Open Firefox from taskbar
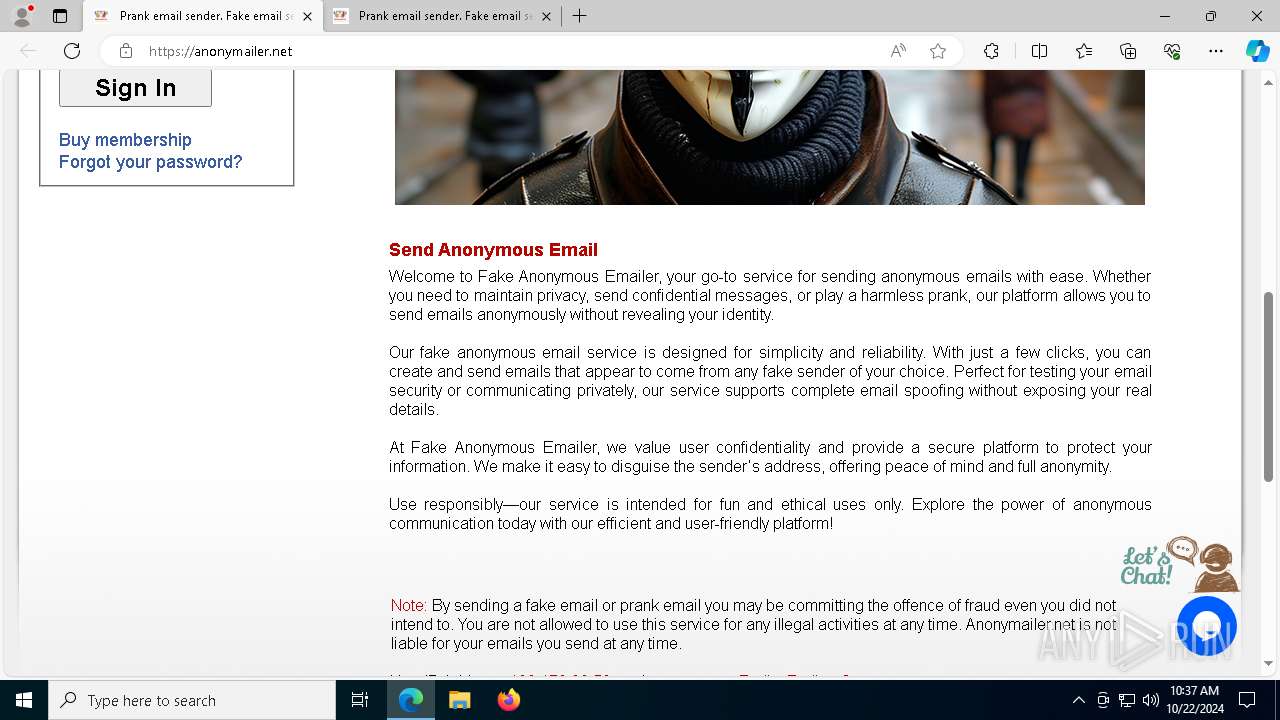Screen dimensions: 1280x720 (508, 700)
